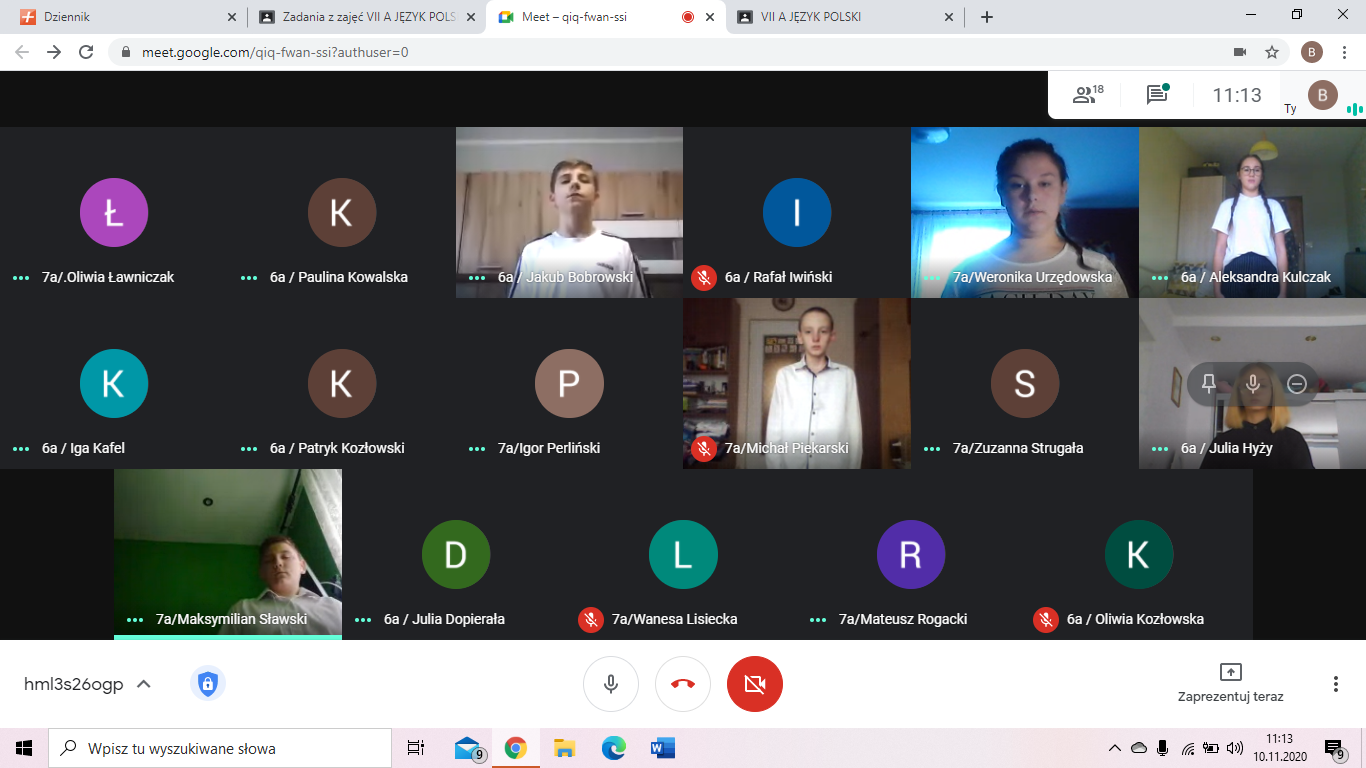1366x768 pixels.
Task: Toggle the camera on/off button
Action: point(755,684)
